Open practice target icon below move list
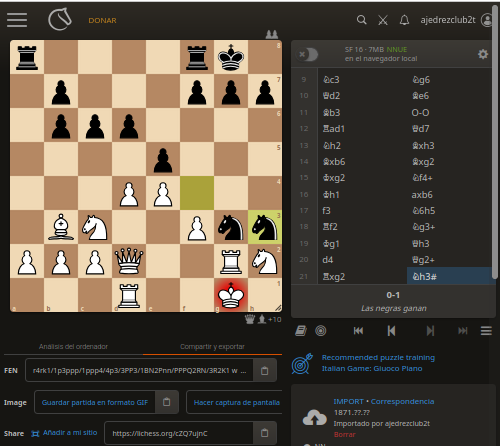 point(321,331)
